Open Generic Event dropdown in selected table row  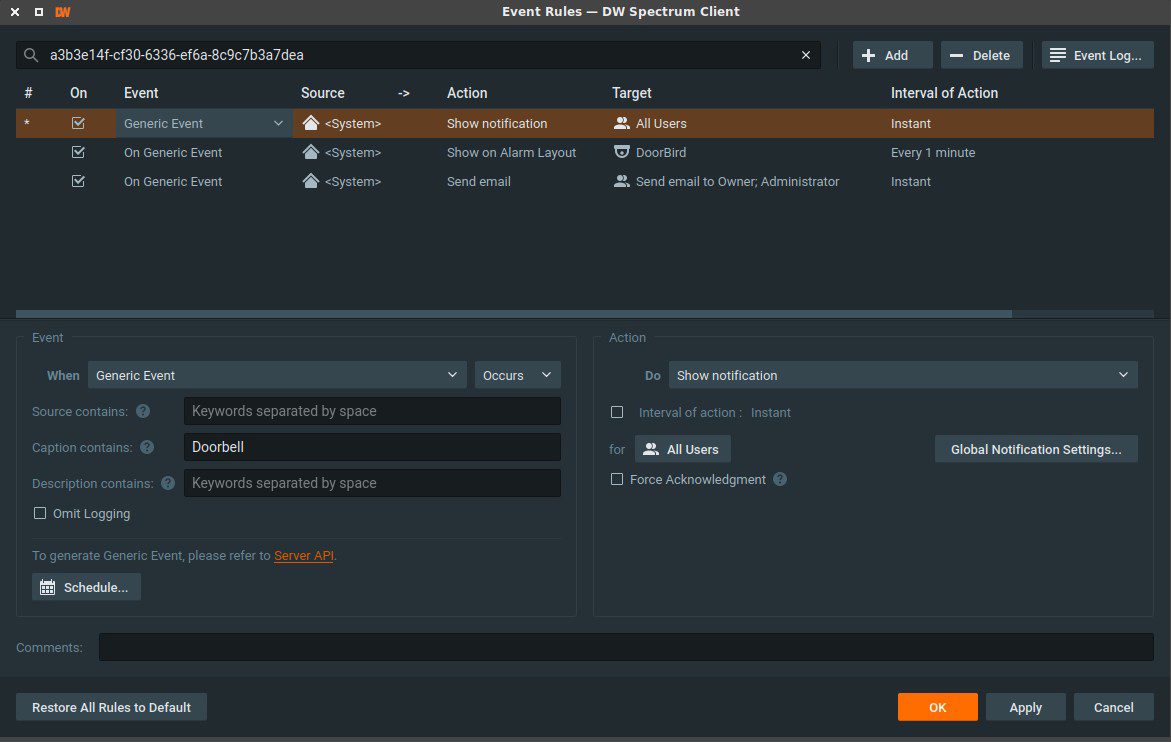(204, 123)
